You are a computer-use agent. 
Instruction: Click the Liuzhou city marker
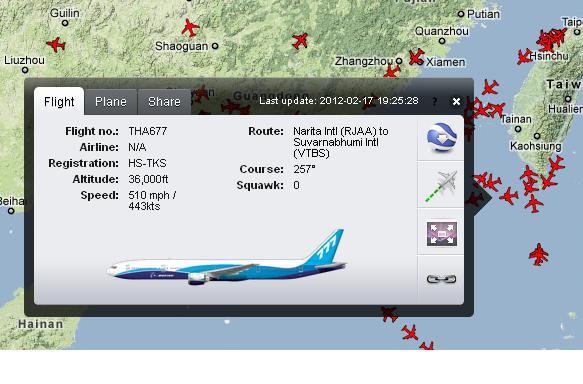point(25,70)
